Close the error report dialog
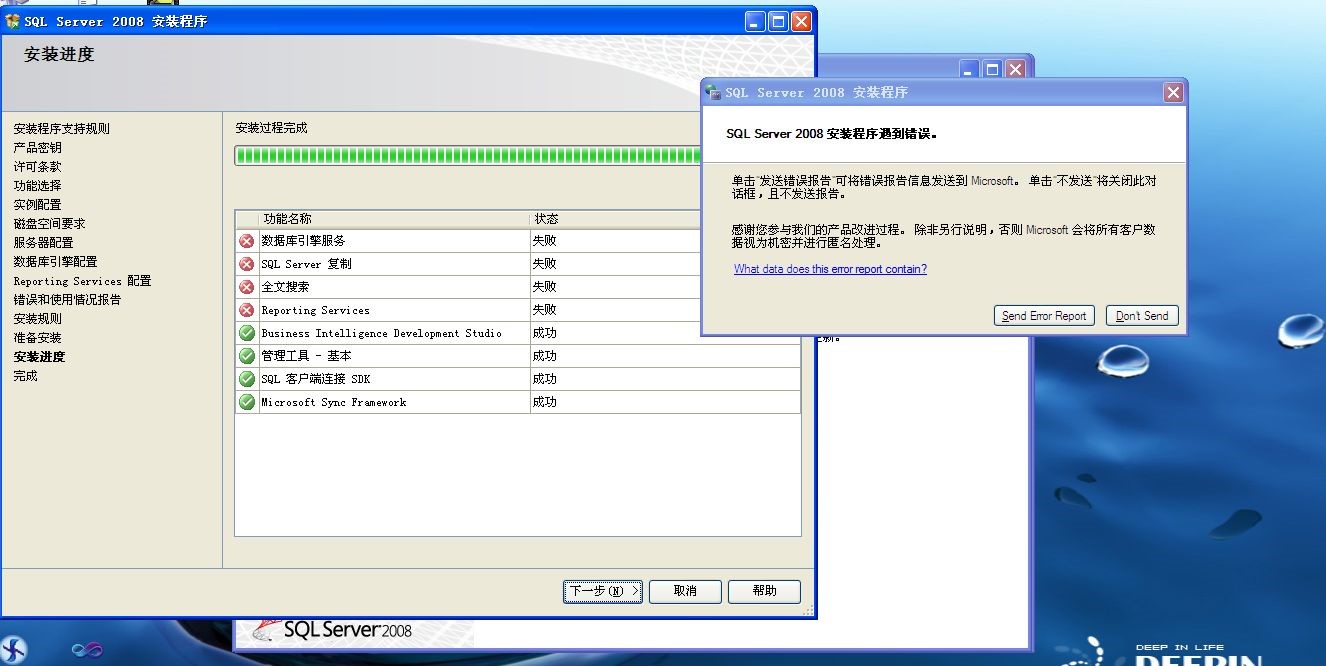Image resolution: width=1326 pixels, height=666 pixels. (x=1173, y=92)
